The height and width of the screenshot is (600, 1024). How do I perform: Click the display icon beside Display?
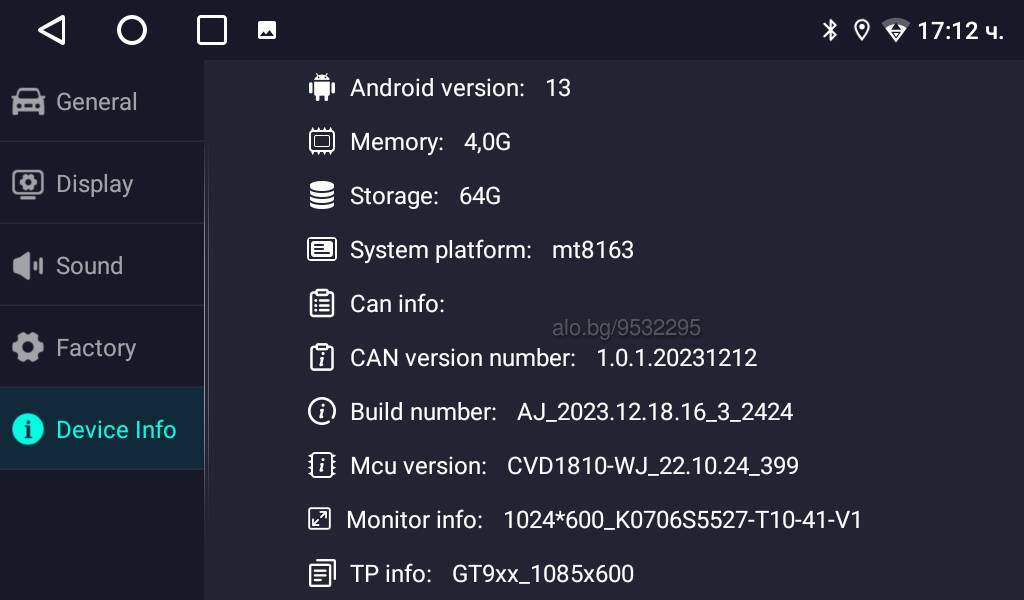click(x=28, y=184)
